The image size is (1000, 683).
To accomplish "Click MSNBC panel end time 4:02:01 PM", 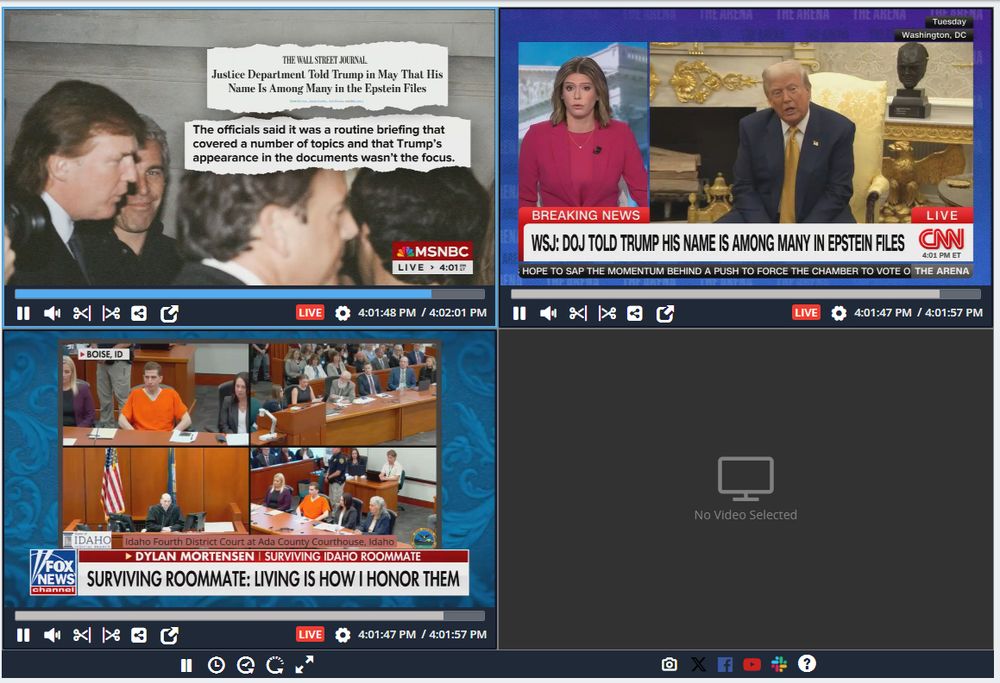I will pos(457,313).
